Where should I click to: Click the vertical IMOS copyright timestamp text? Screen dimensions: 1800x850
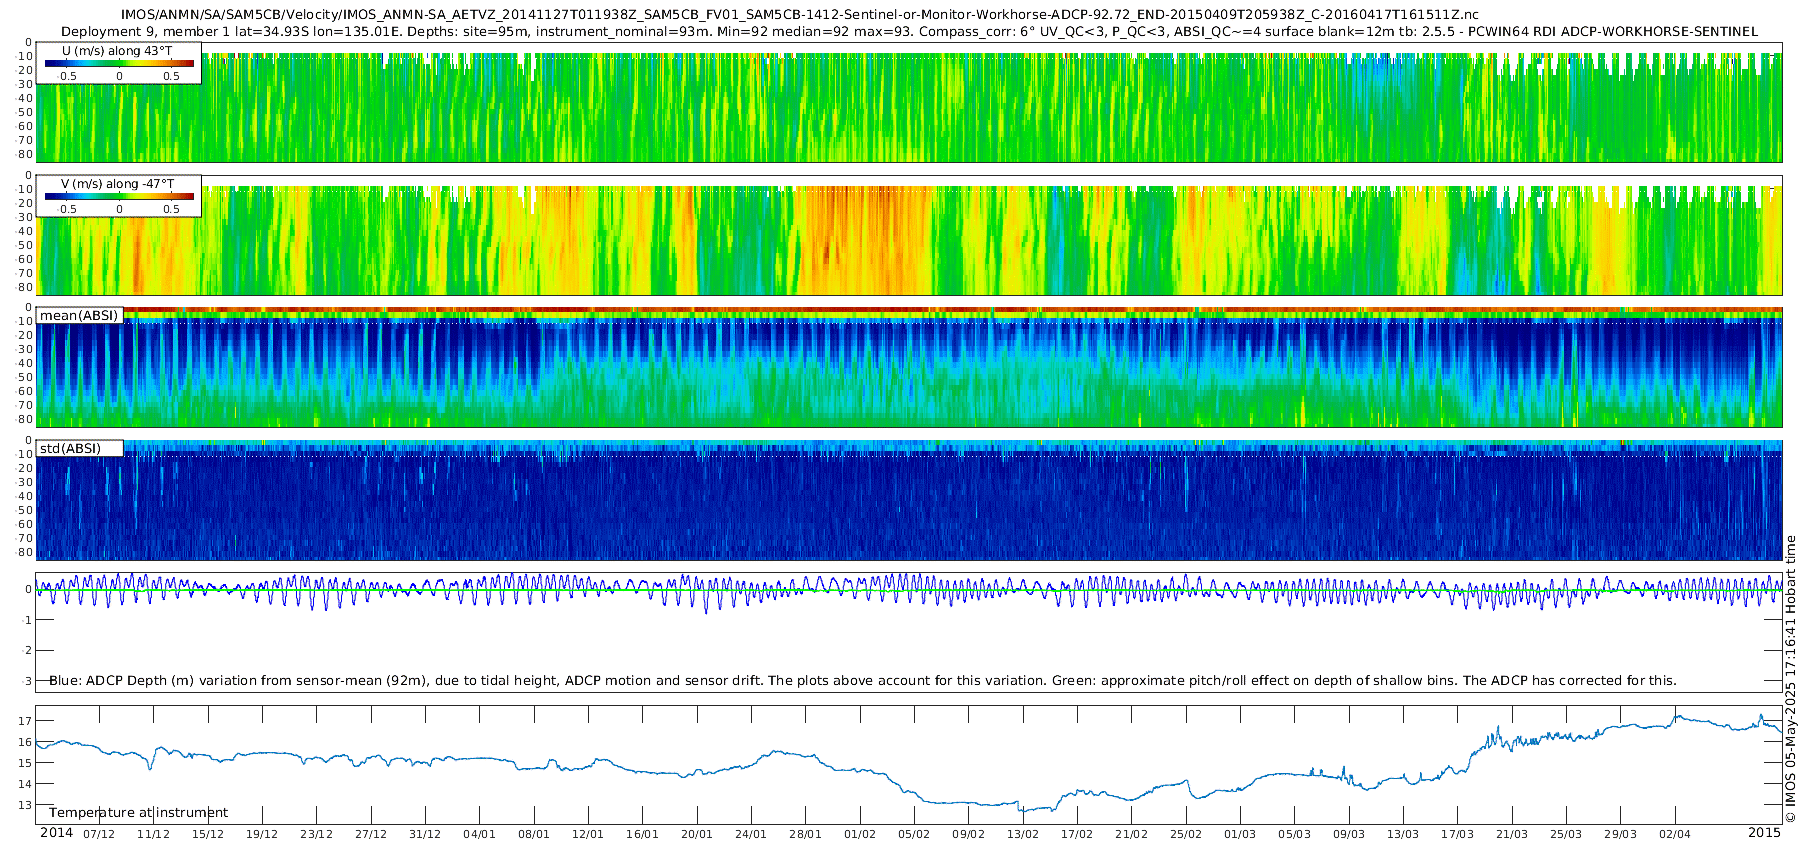click(x=1790, y=680)
